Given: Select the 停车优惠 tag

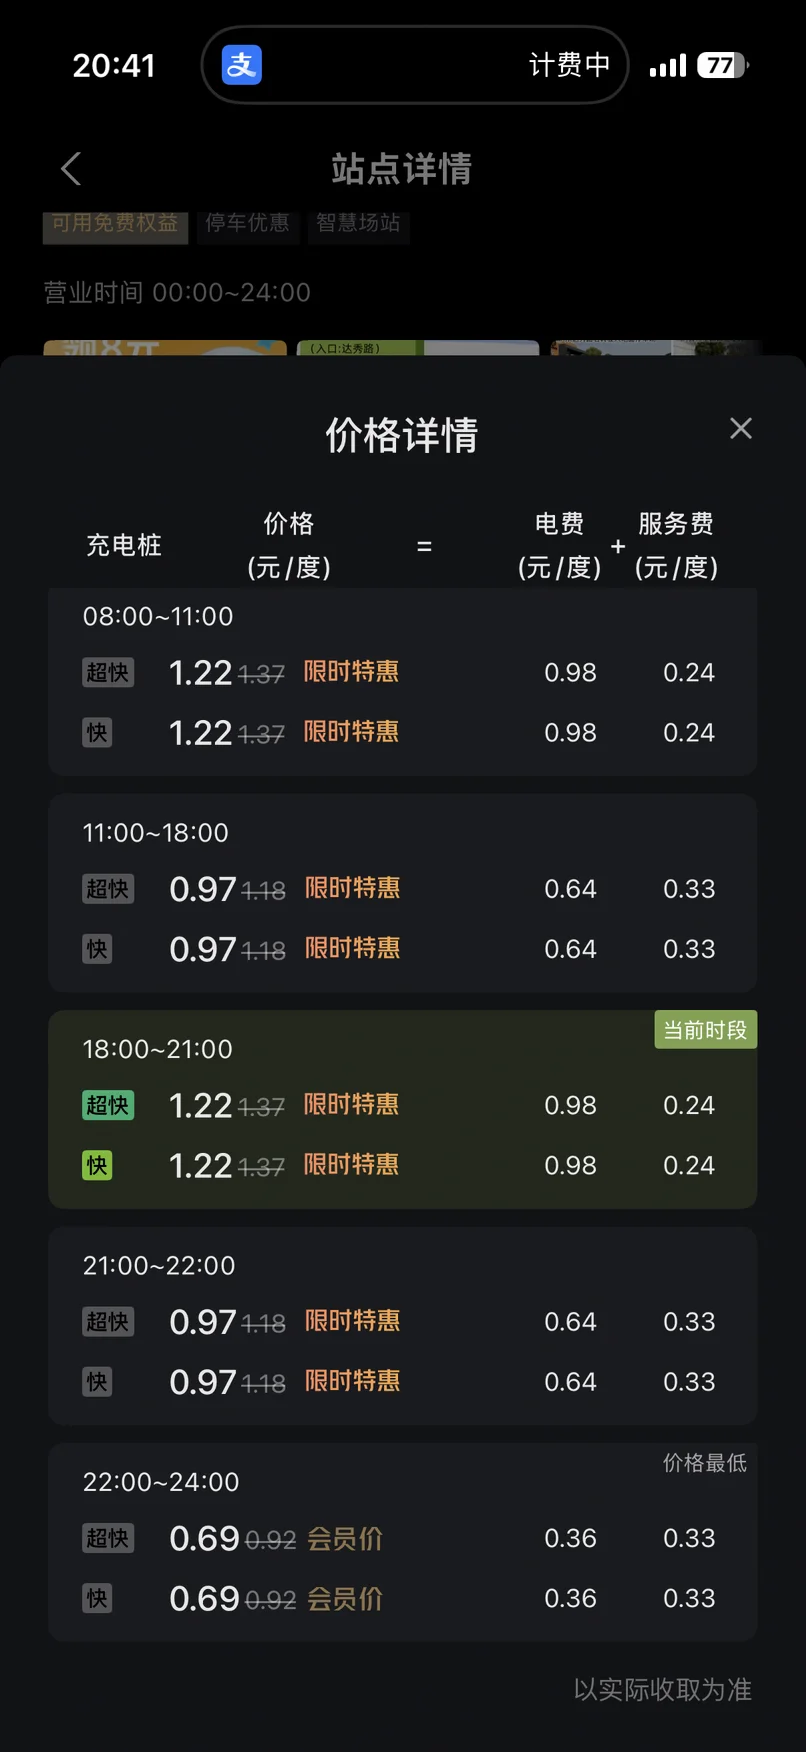Looking at the screenshot, I should click(x=247, y=223).
